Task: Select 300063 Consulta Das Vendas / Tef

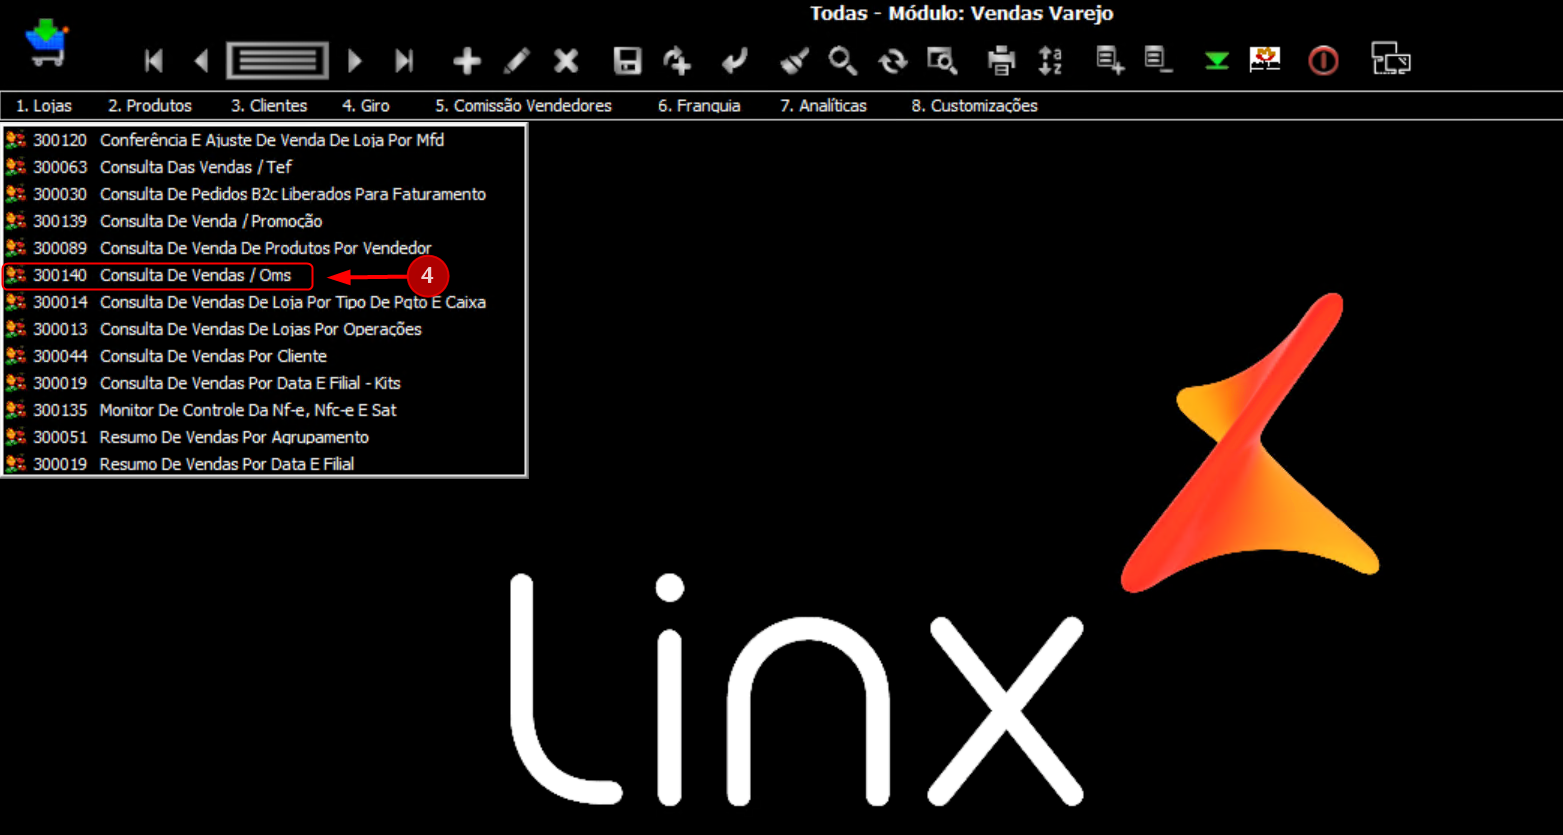Action: [264, 167]
